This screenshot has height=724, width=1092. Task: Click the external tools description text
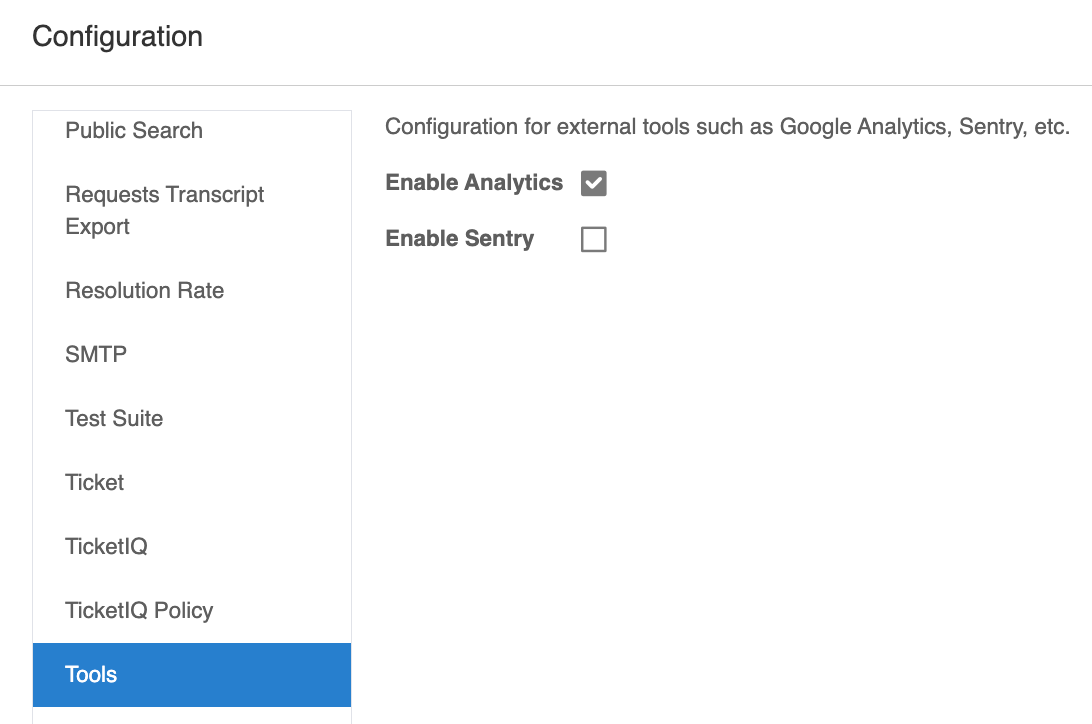(727, 127)
